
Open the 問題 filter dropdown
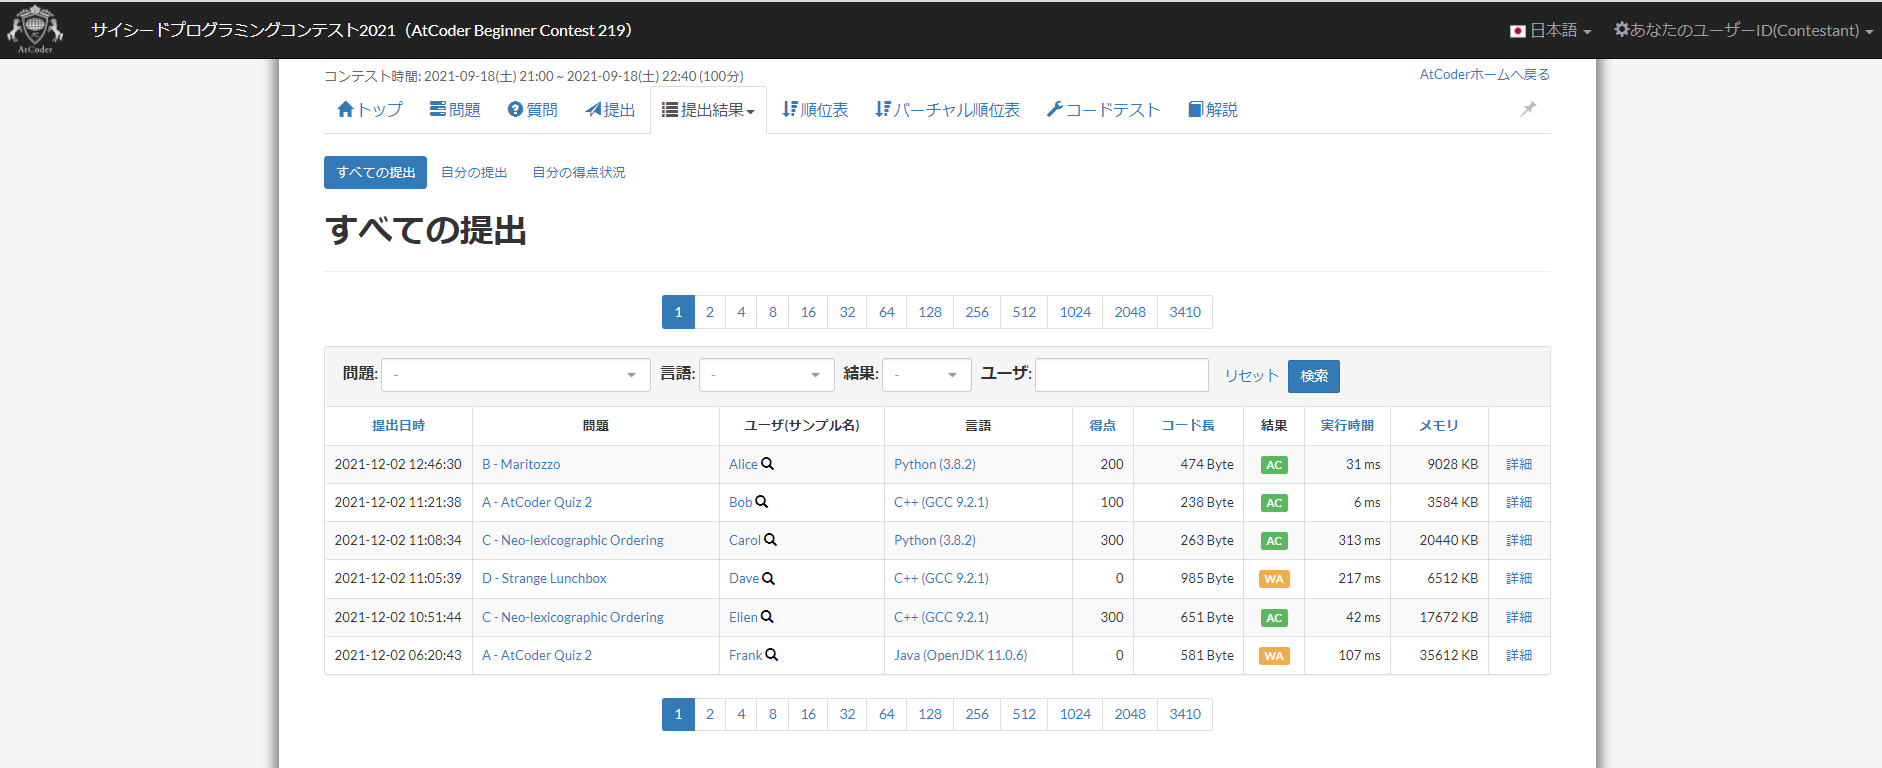(515, 375)
